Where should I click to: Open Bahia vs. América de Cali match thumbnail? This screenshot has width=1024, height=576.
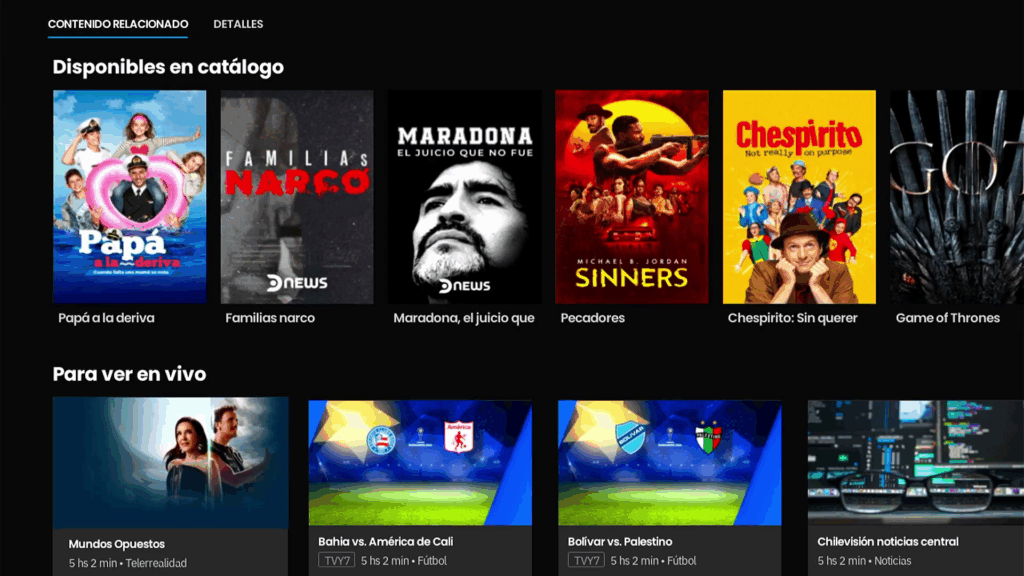(420, 462)
